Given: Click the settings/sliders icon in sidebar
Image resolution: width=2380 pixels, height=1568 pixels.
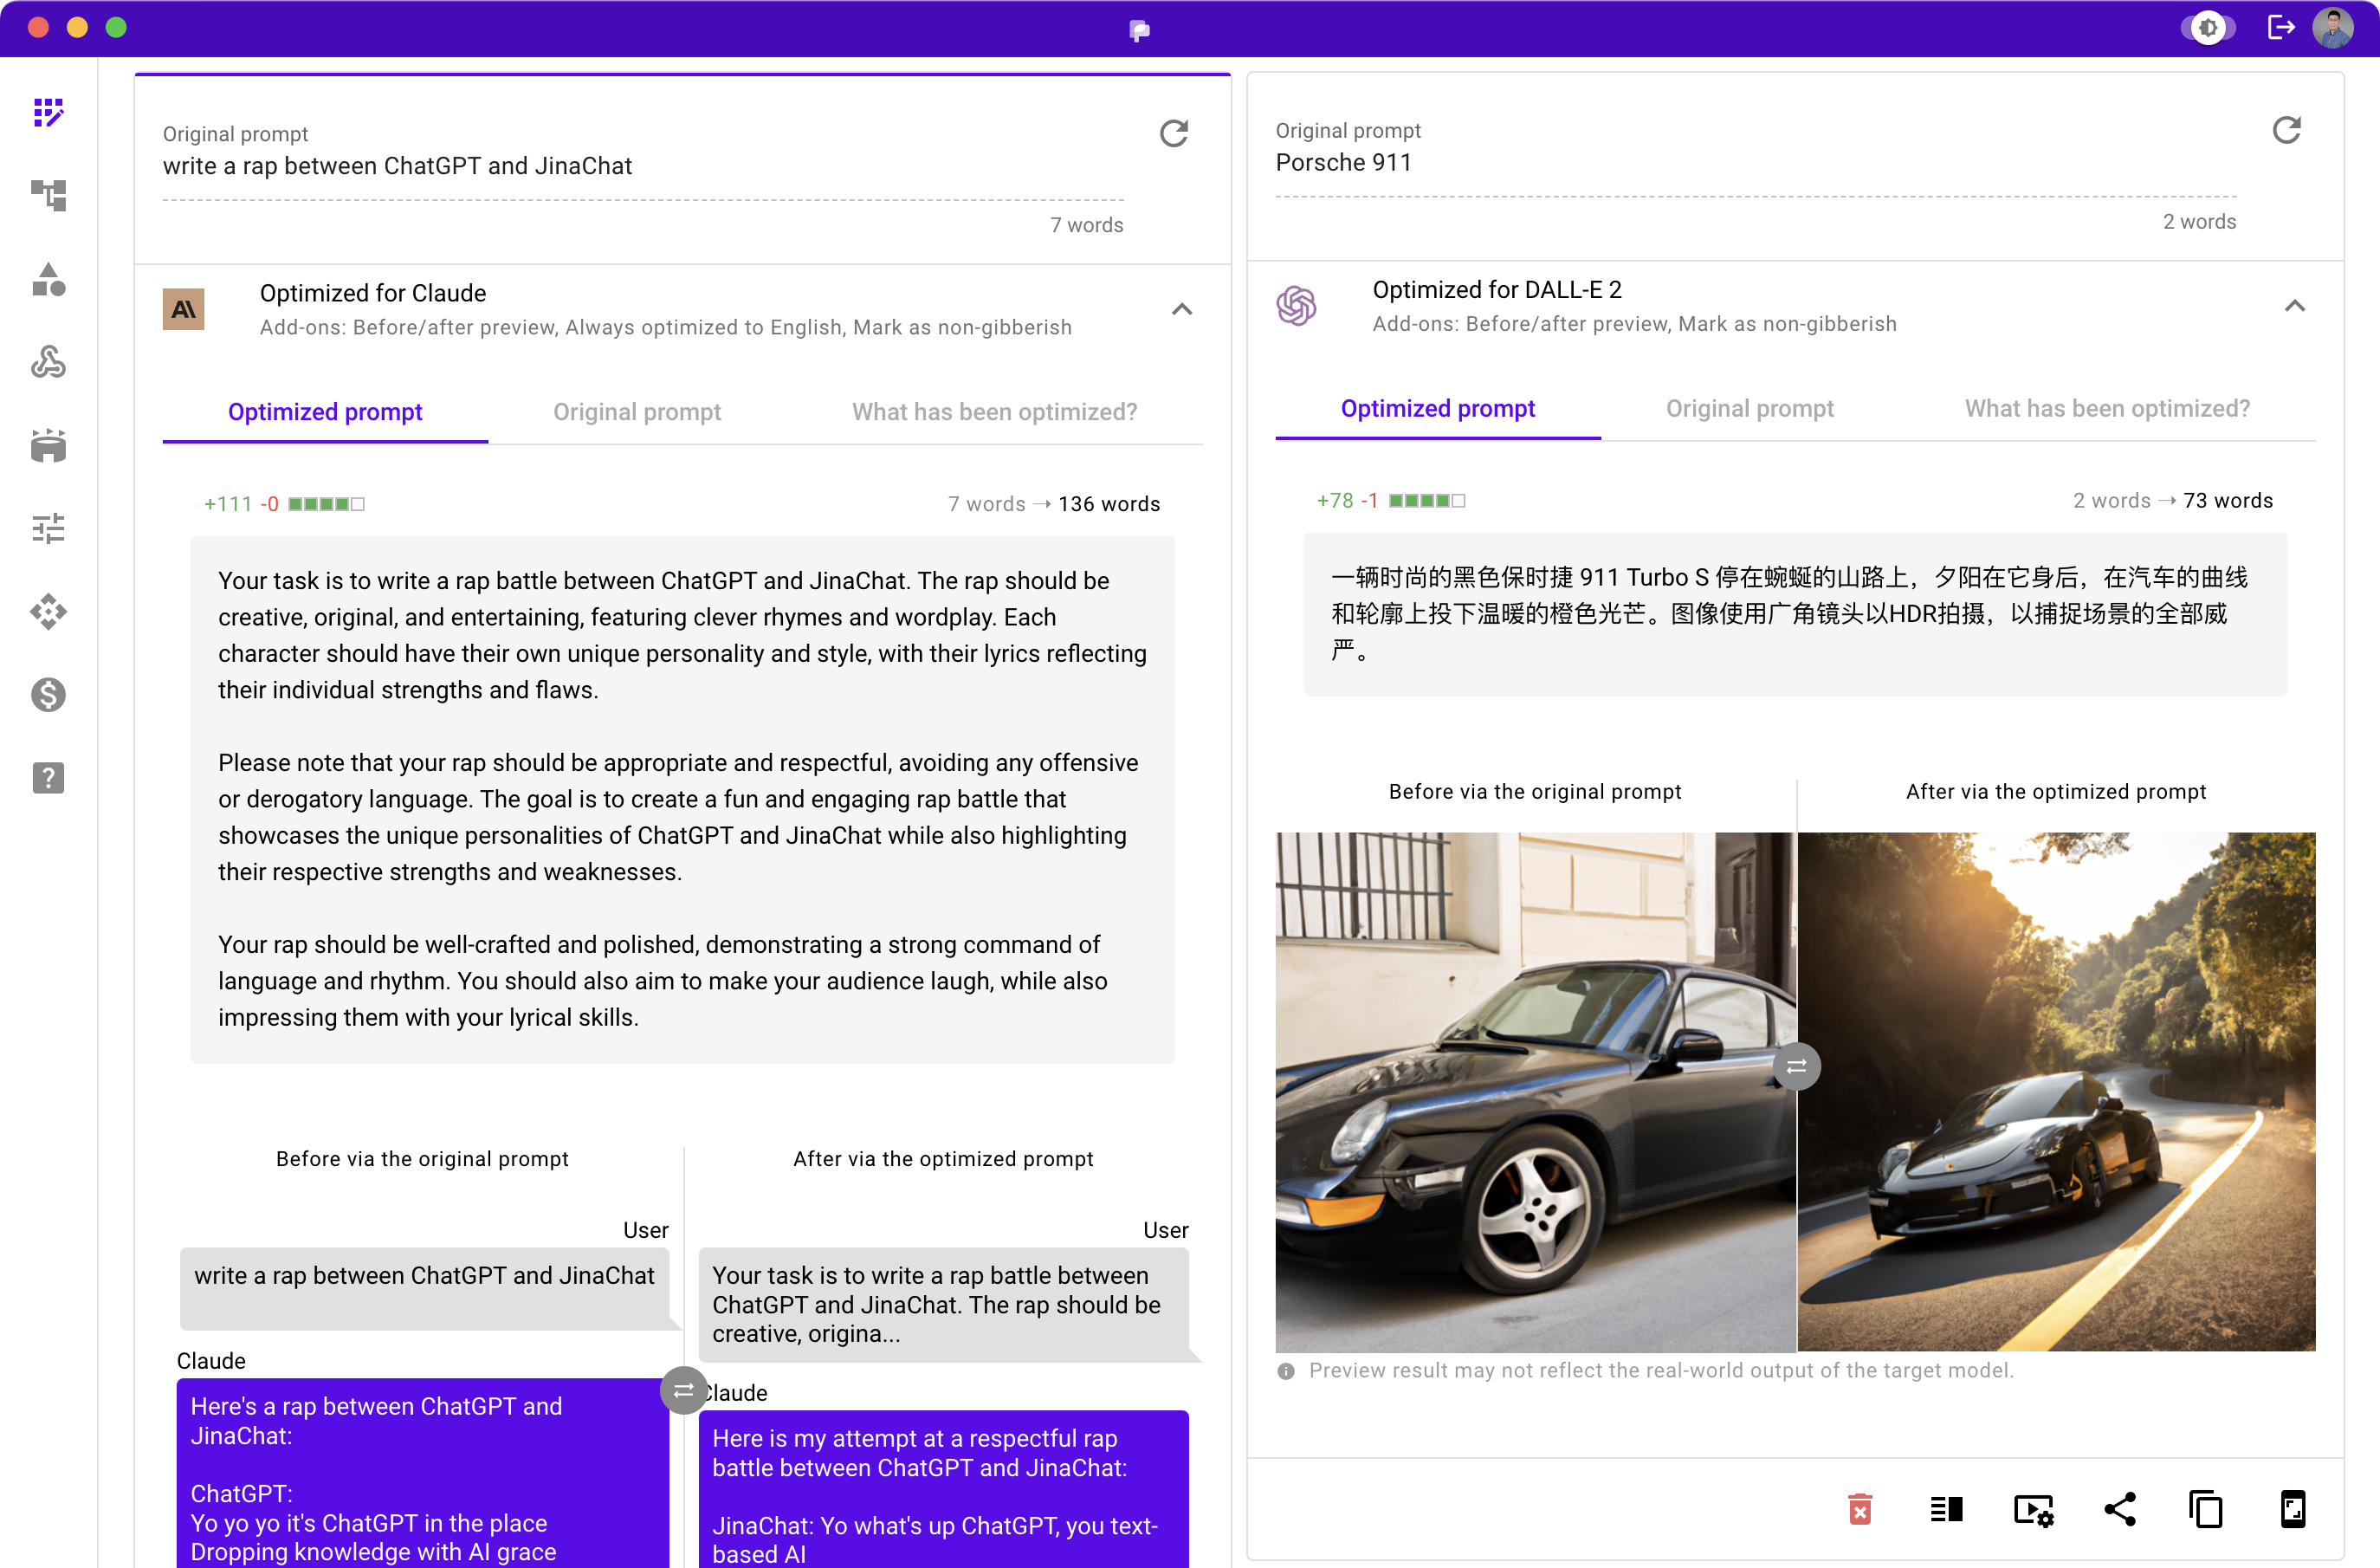Looking at the screenshot, I should [x=49, y=527].
